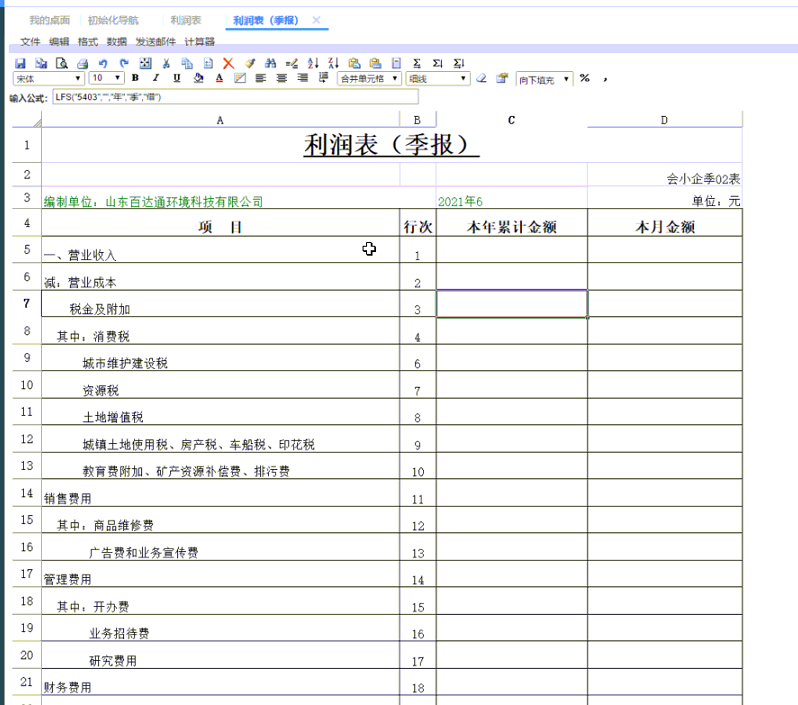Screen dimensions: 798x705
Task: Open the 发送邮件 menu
Action: click(x=155, y=42)
